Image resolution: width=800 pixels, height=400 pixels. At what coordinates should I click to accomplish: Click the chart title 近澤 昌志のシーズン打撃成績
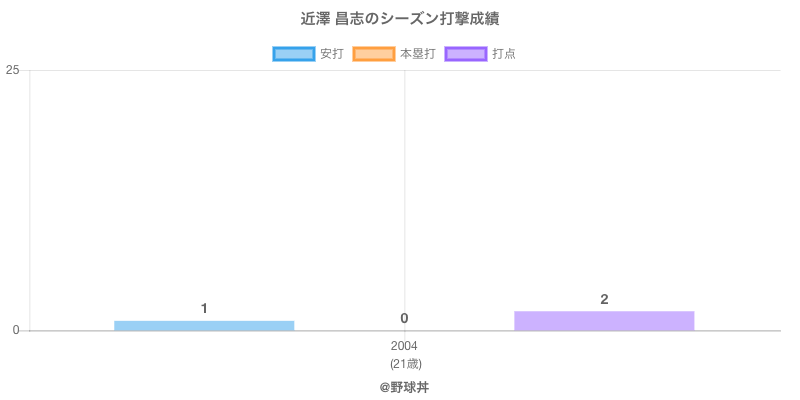click(x=400, y=19)
